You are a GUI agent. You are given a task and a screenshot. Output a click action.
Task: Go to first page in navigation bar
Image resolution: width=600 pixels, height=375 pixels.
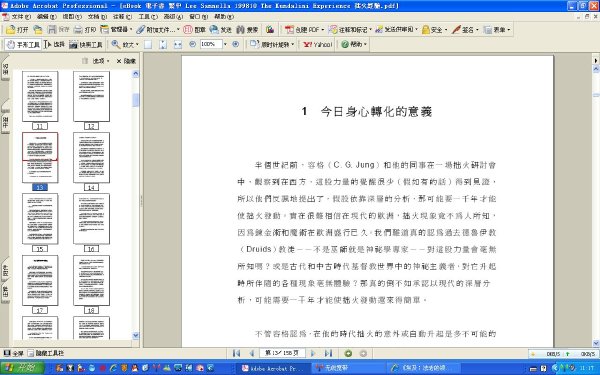[236, 353]
